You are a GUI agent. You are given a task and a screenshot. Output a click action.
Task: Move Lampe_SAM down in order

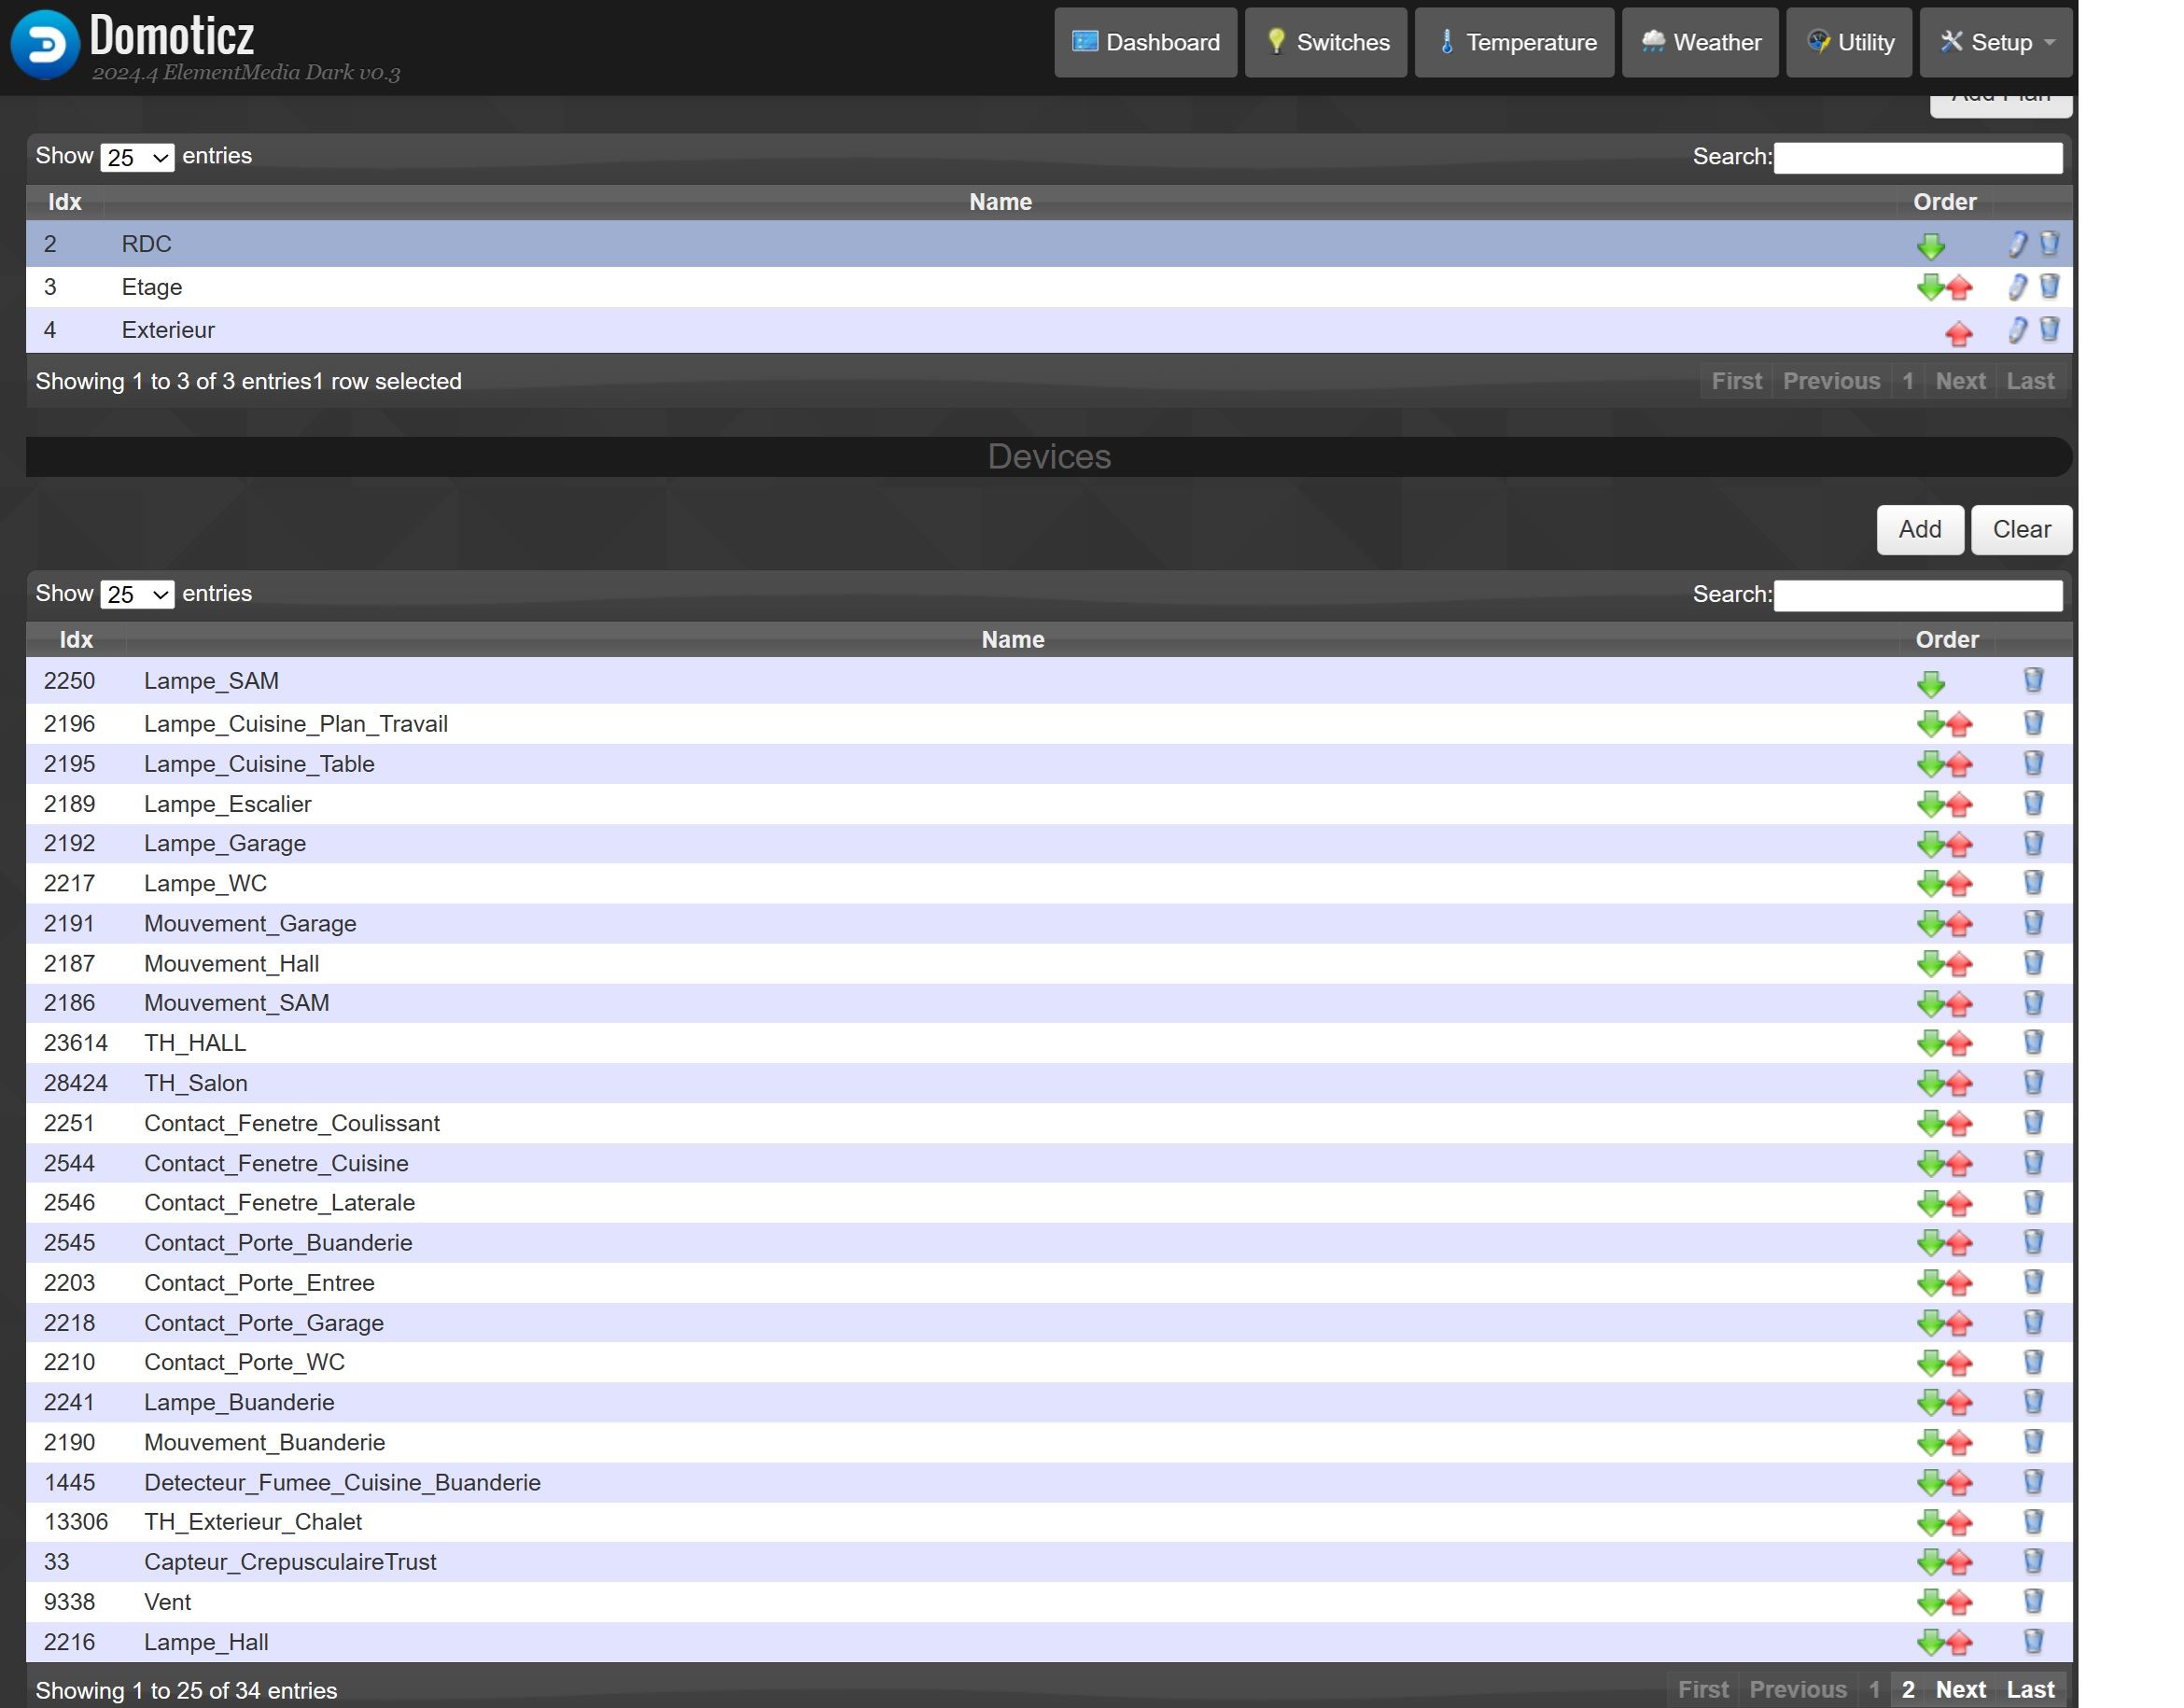click(1930, 684)
